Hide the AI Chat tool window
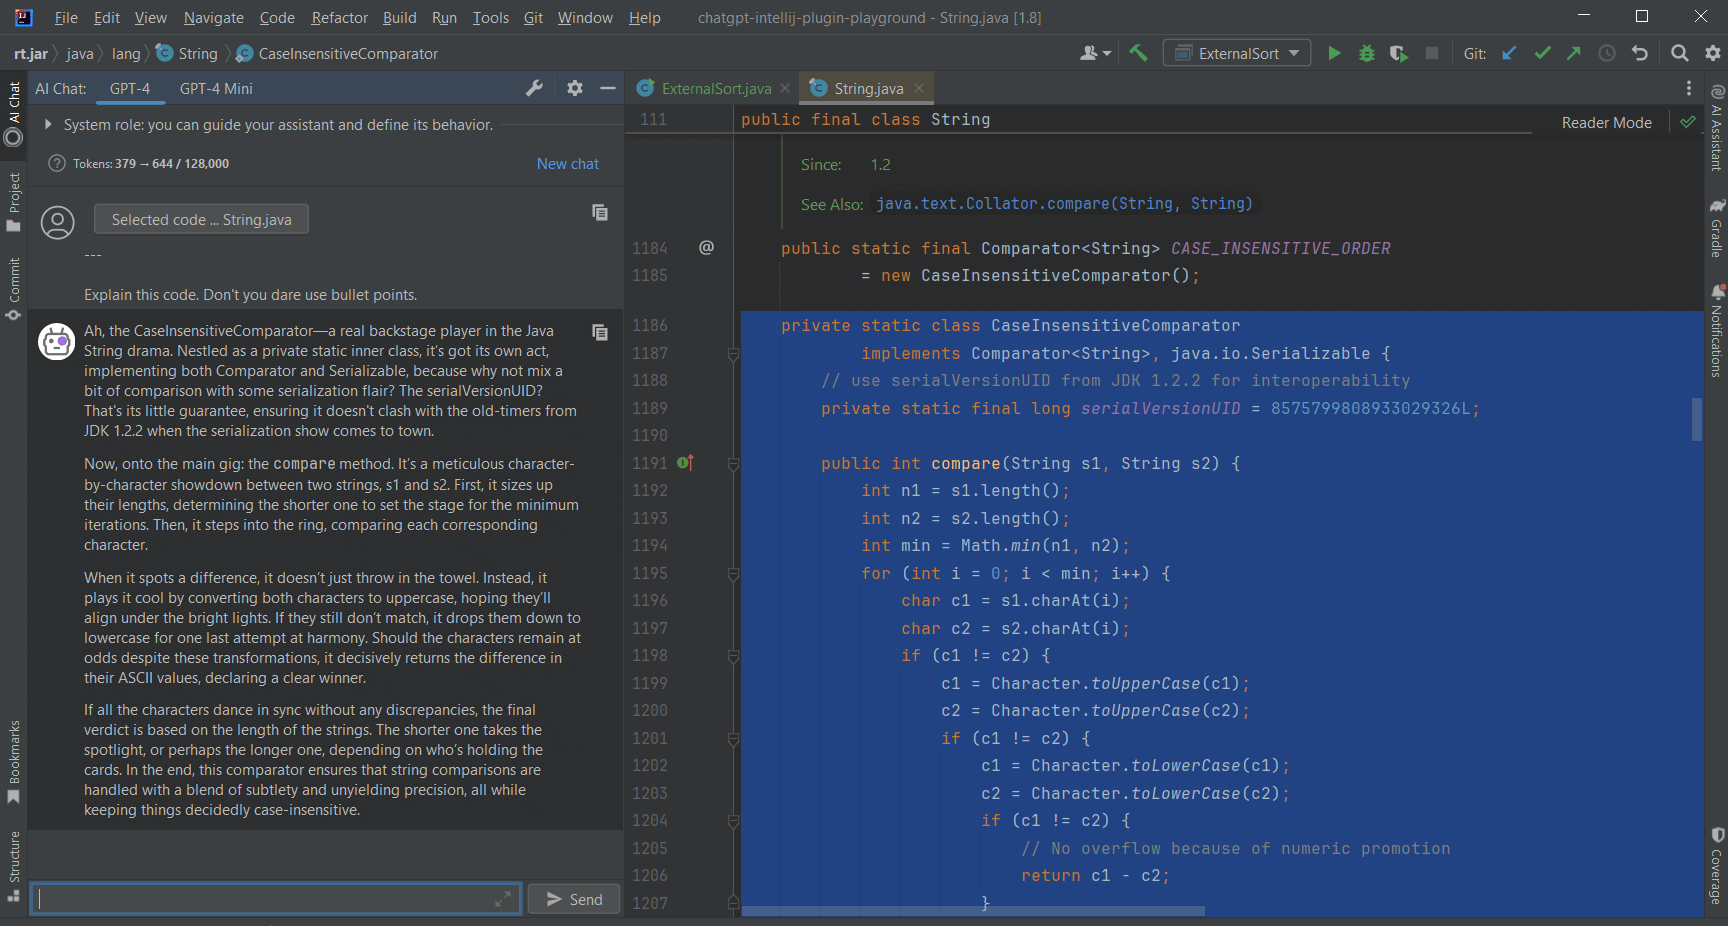1728x926 pixels. coord(607,88)
